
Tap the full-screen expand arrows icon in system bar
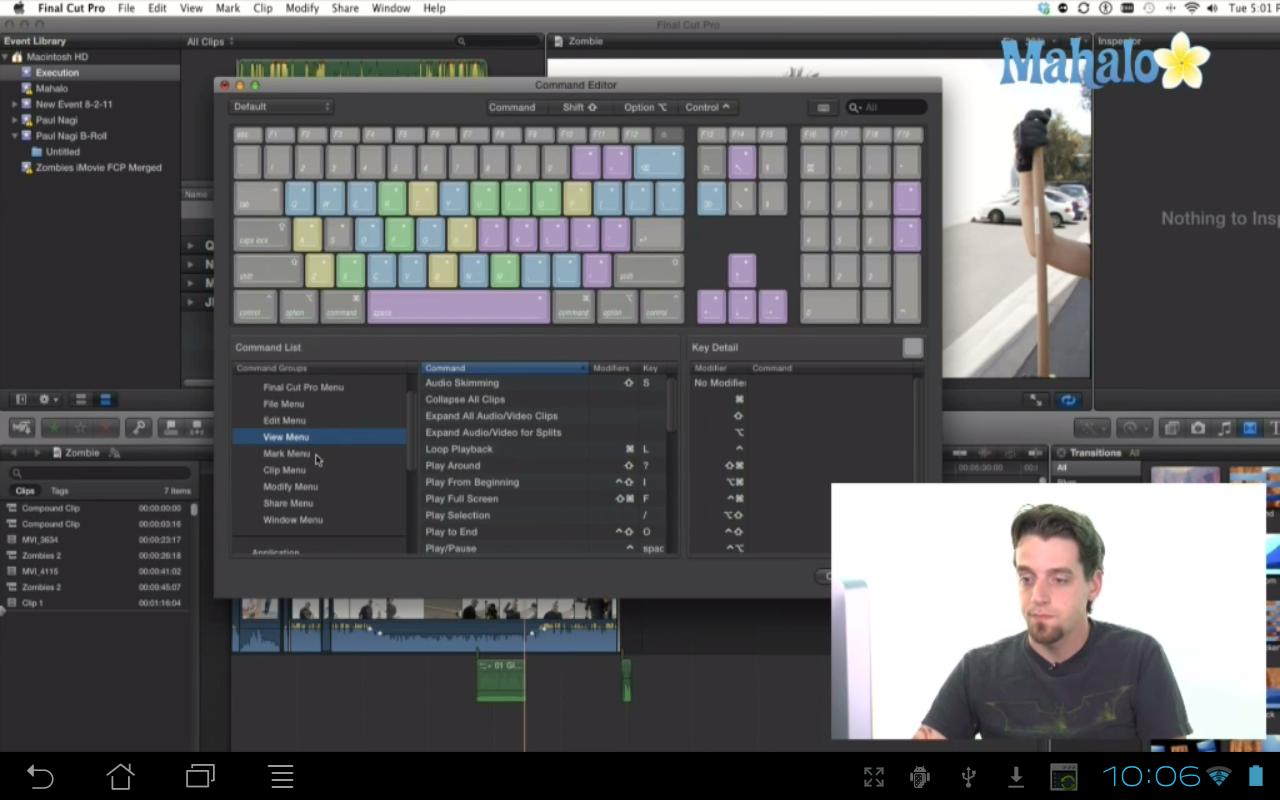873,776
